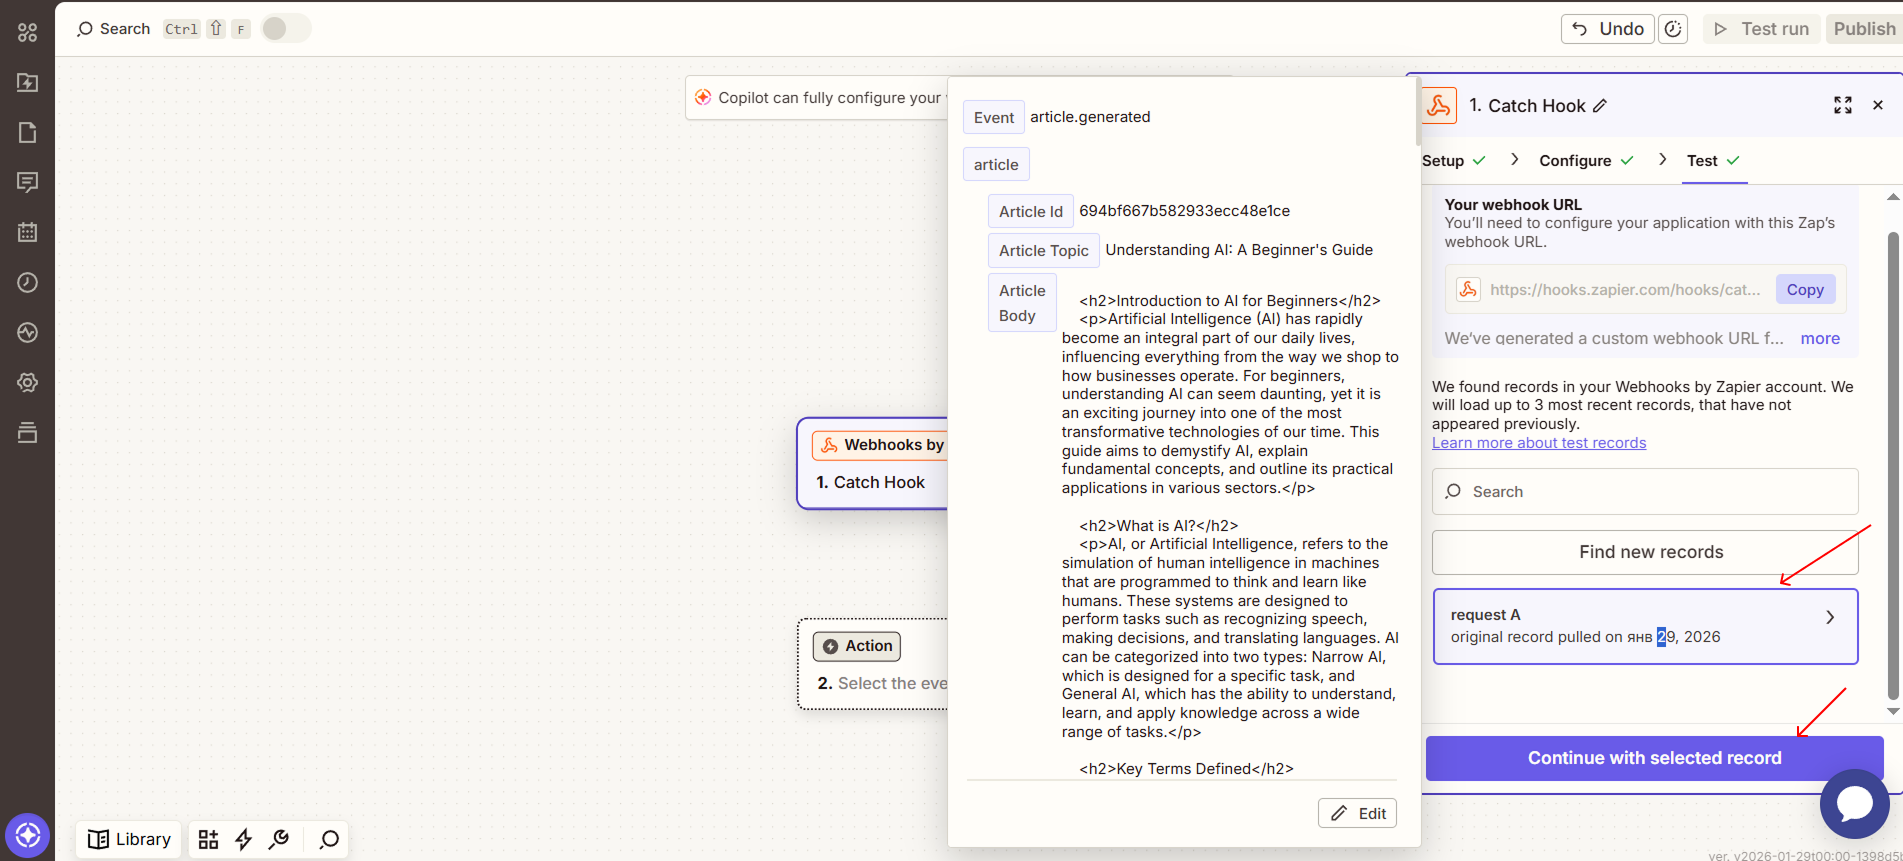Viewport: 1903px width, 861px height.
Task: Switch to the Configure tab
Action: 1574,161
